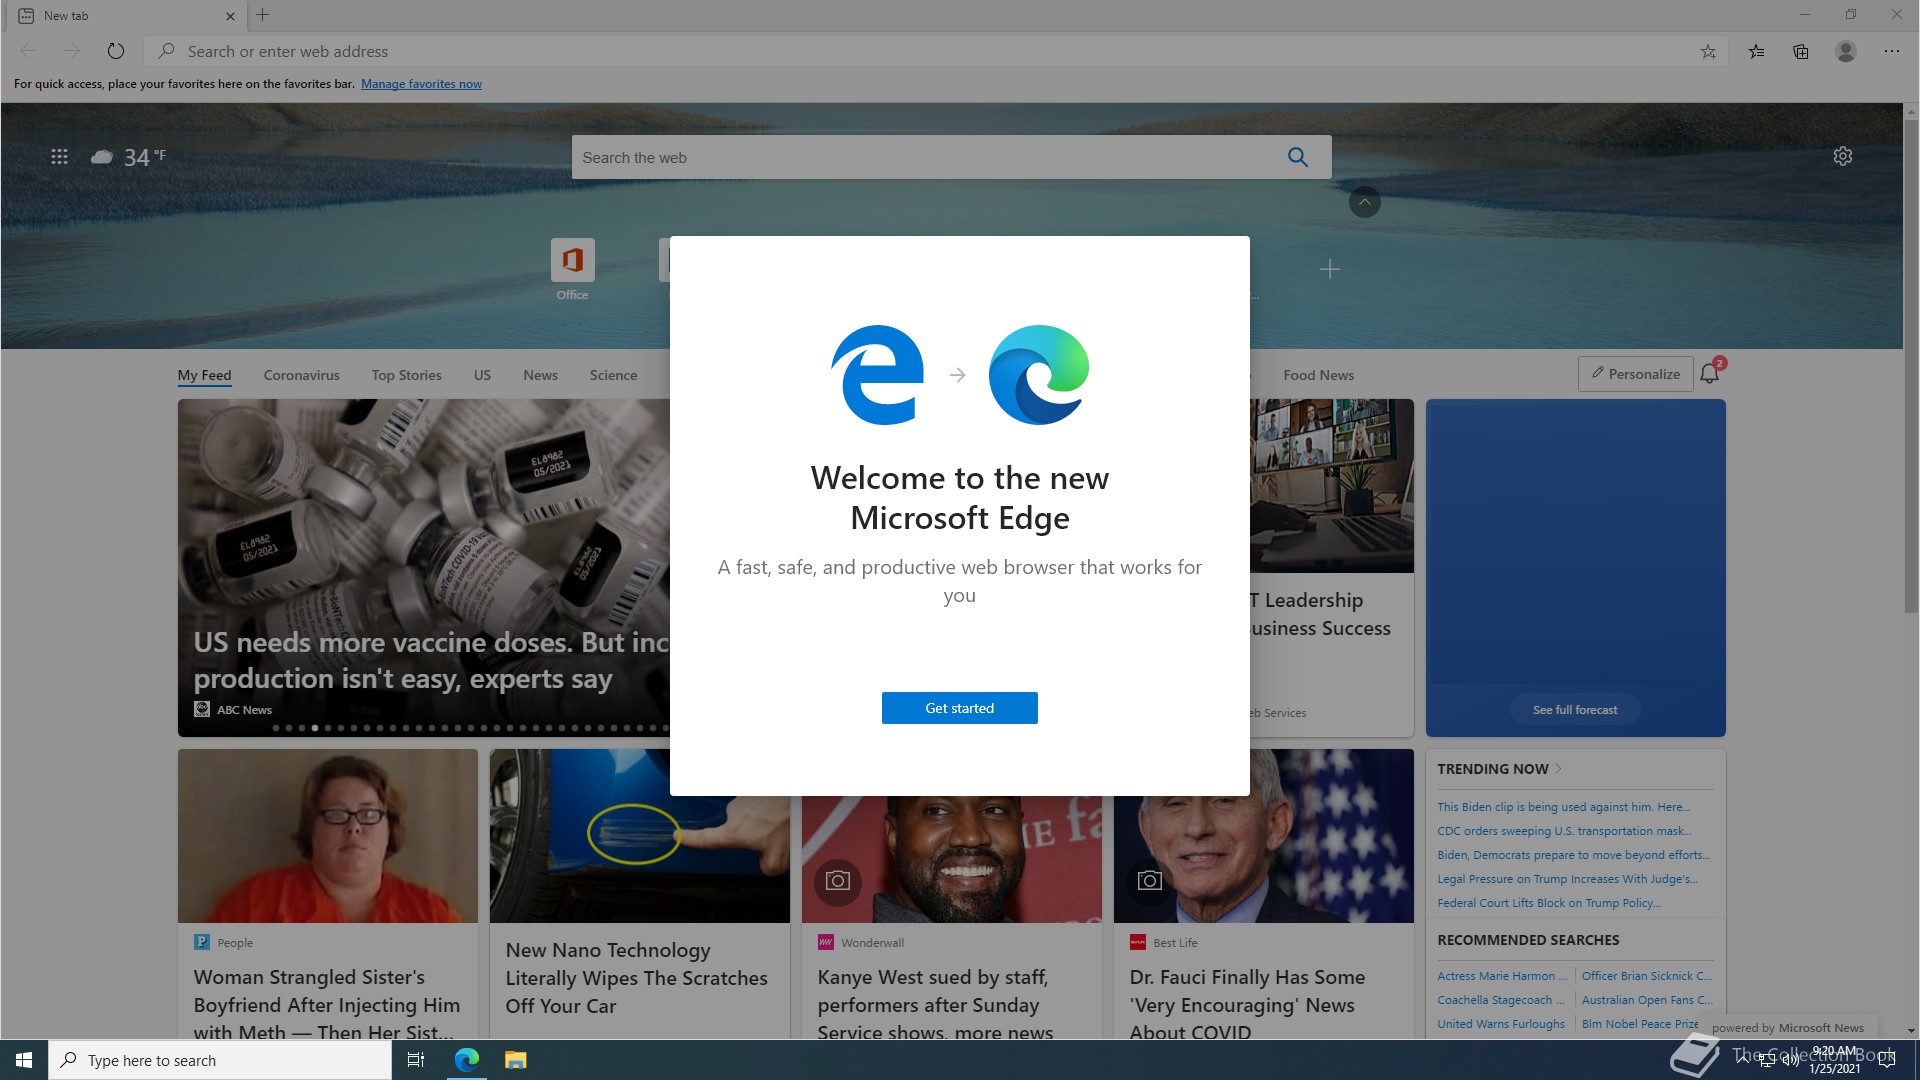Add this page to favorites star
The image size is (1920, 1080).
coord(1708,51)
